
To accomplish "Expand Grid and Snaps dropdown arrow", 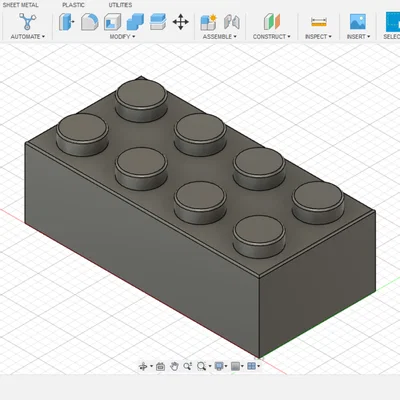I will [242, 366].
